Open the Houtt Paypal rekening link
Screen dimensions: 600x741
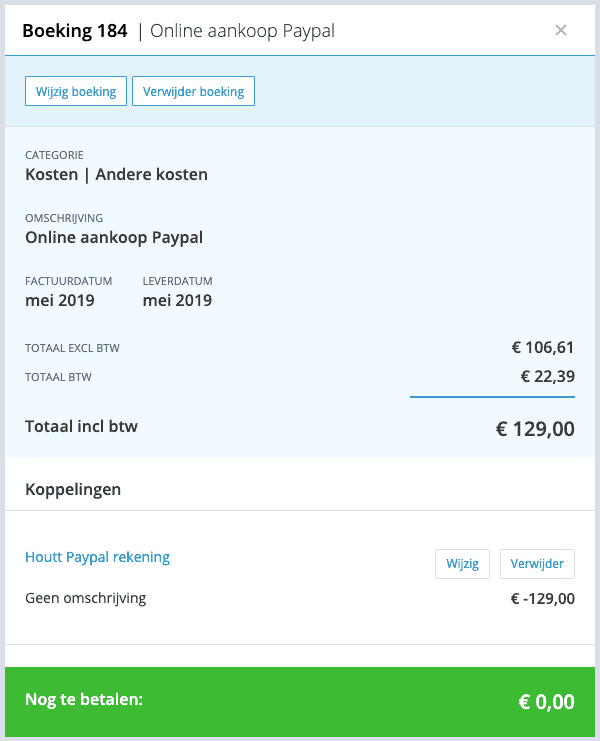point(97,557)
